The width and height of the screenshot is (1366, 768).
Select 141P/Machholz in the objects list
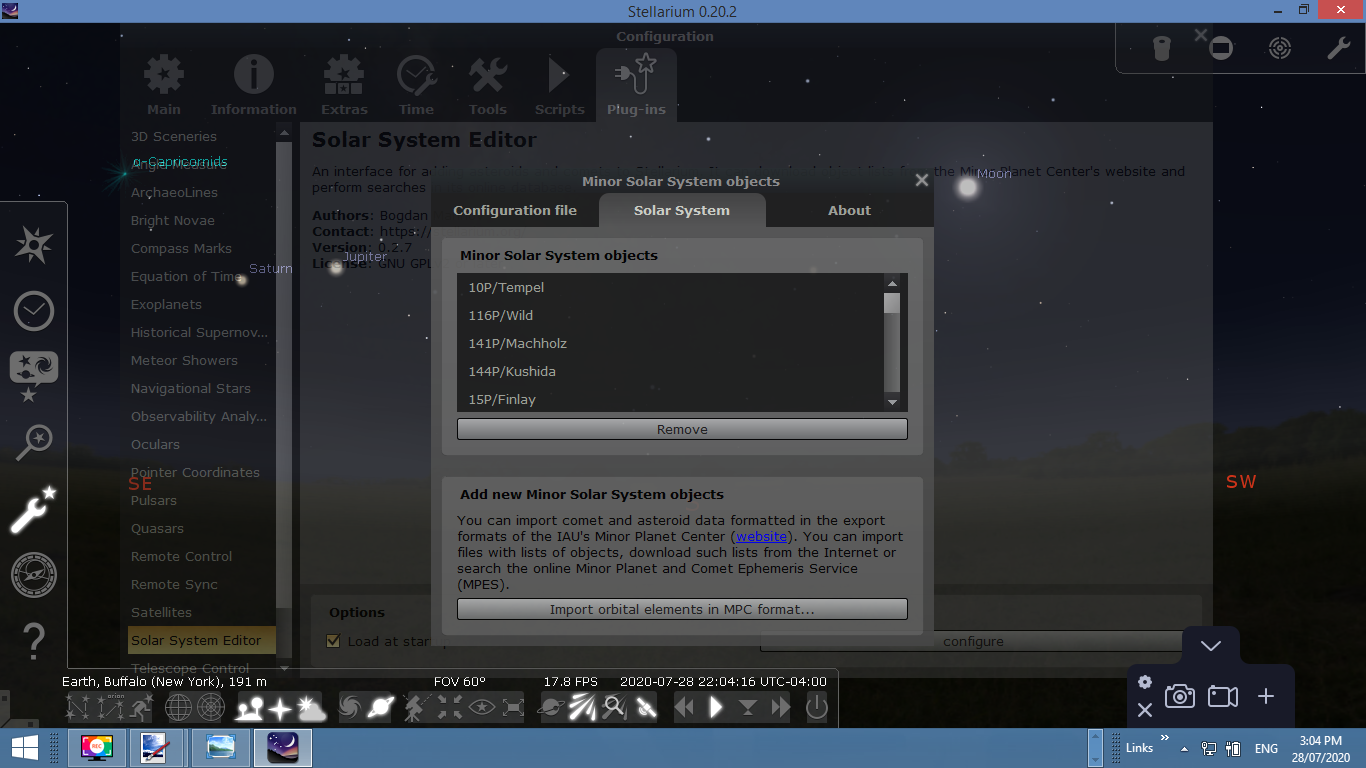(x=517, y=343)
